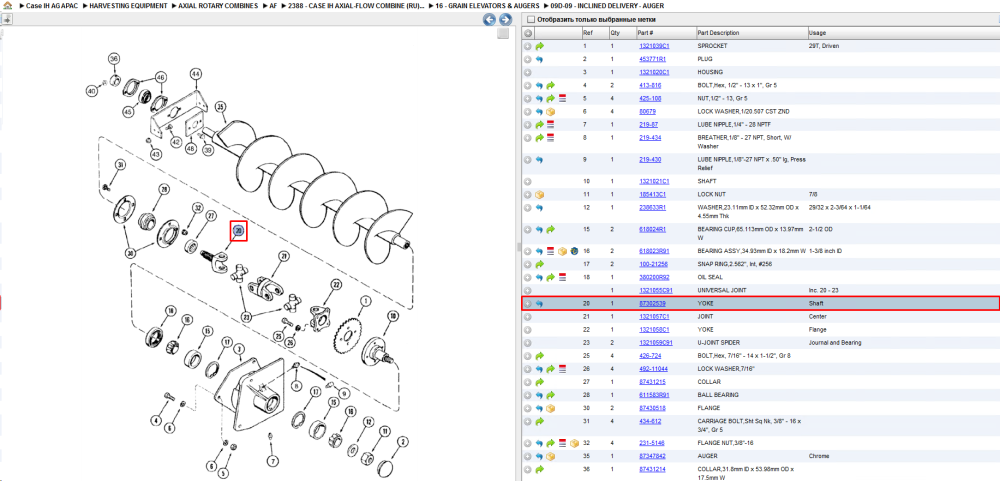This screenshot has width=1000, height=481.
Task: Add HOUSING row using plus icon
Action: [x=528, y=73]
